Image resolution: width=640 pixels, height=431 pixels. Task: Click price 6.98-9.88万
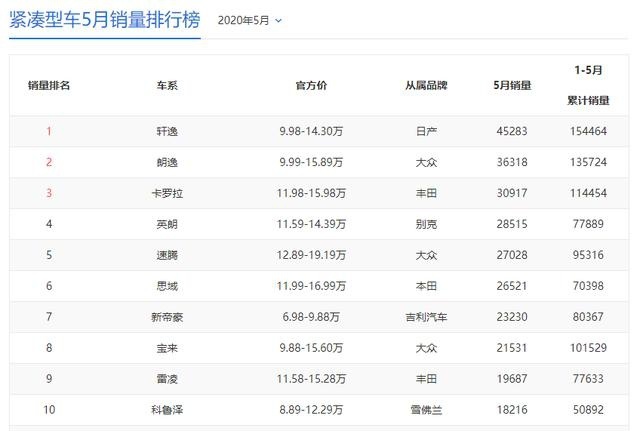point(311,317)
